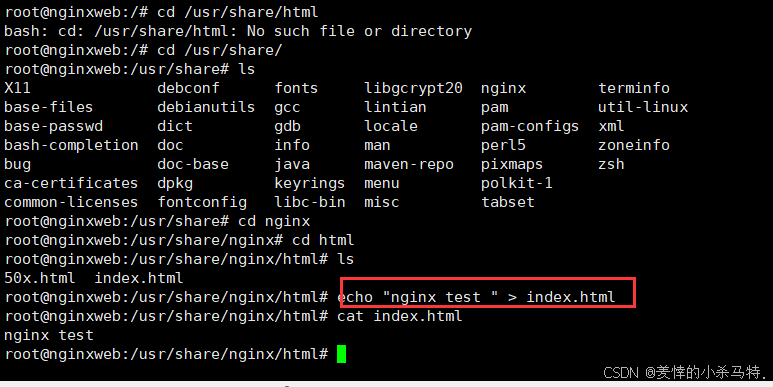This screenshot has width=773, height=387.
Task: Click the 'No such file or directory' error line
Action: [x=238, y=32]
